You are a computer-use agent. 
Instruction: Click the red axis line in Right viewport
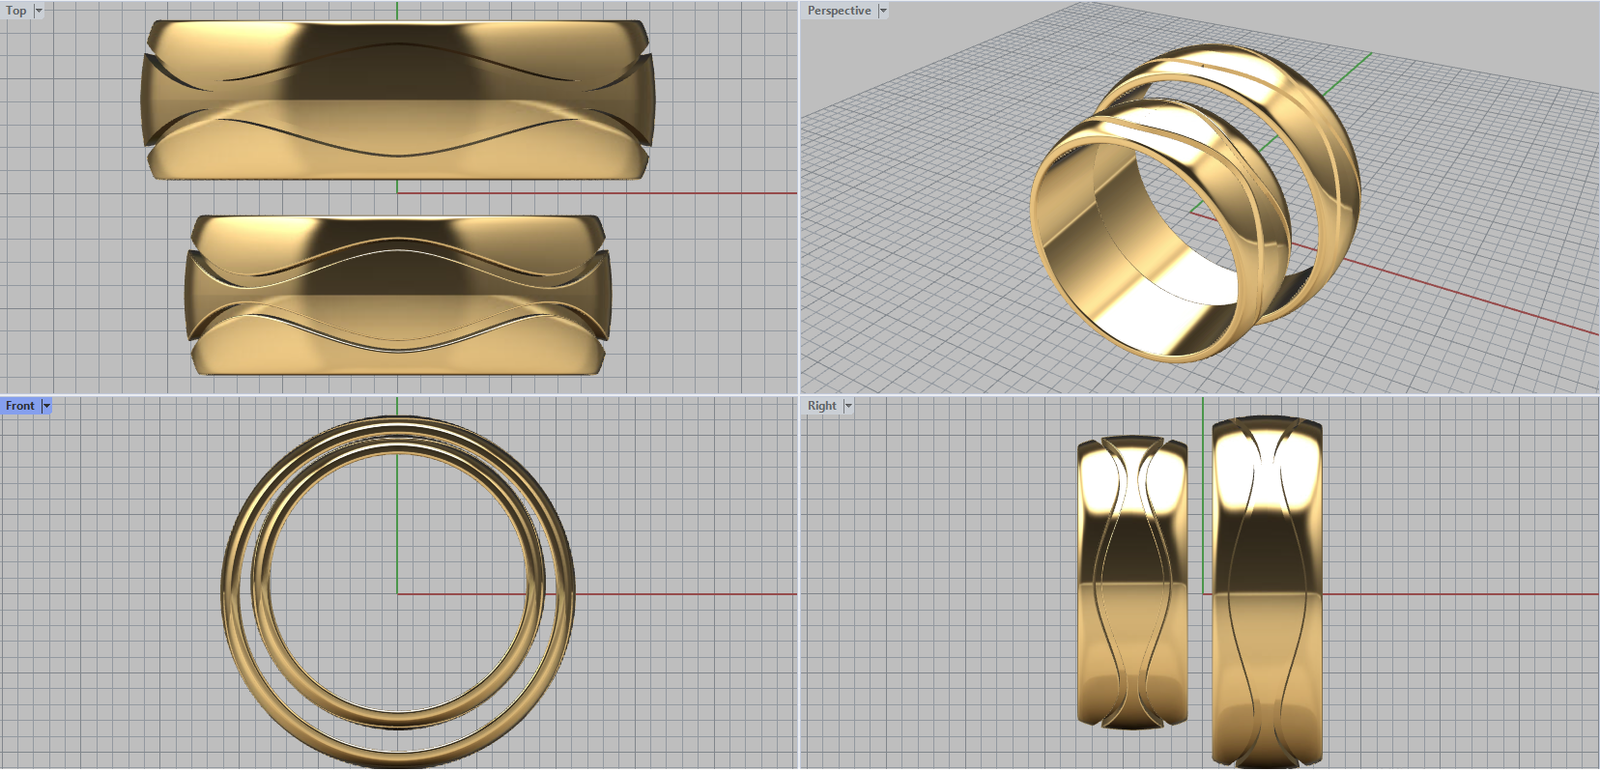coord(1450,594)
